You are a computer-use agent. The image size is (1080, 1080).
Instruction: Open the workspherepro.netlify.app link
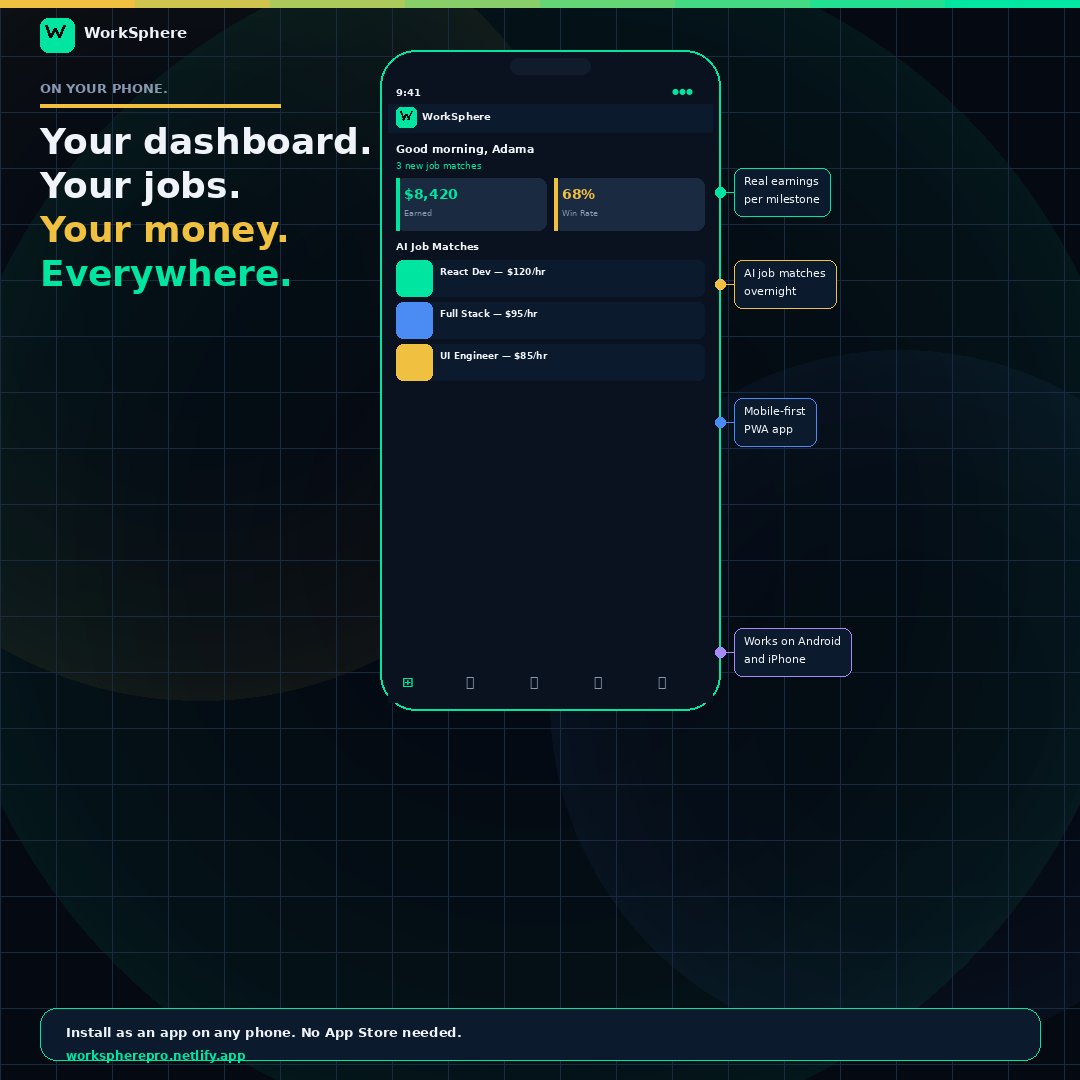pyautogui.click(x=156, y=1055)
